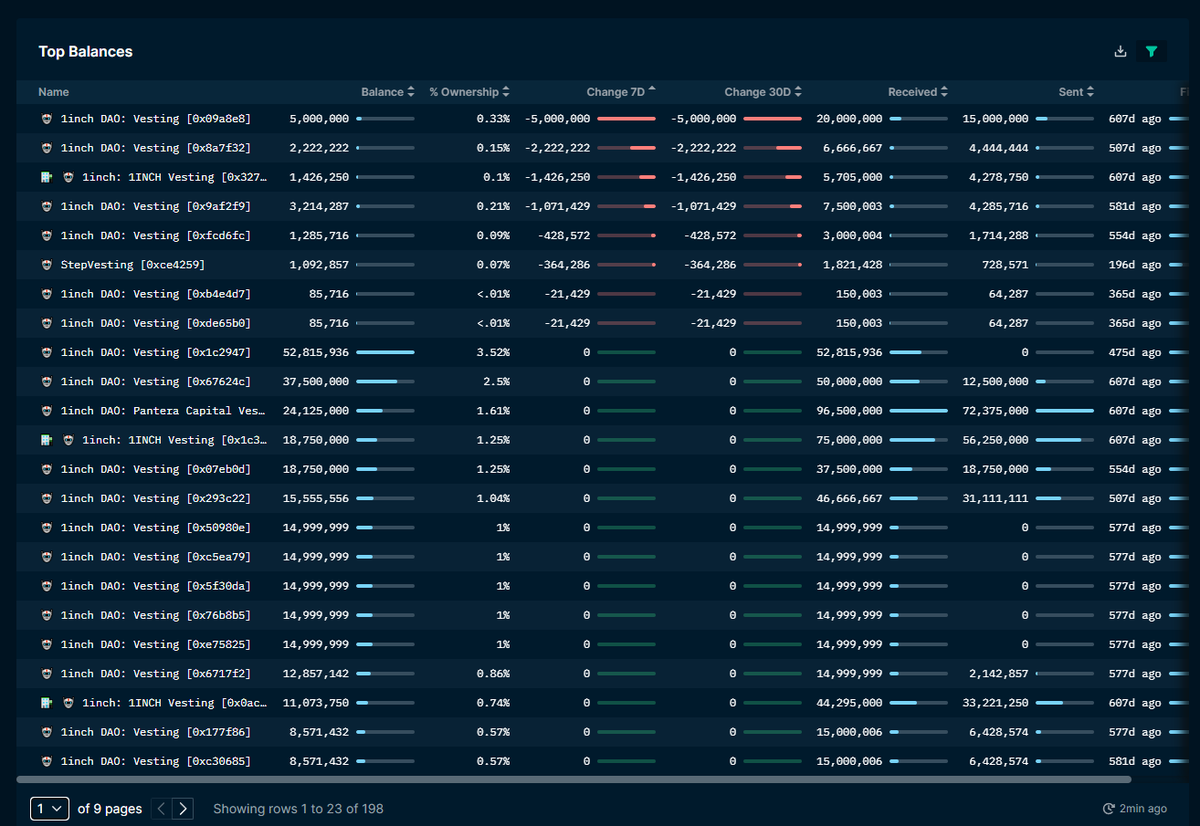Click the Sent column header label

click(1070, 92)
